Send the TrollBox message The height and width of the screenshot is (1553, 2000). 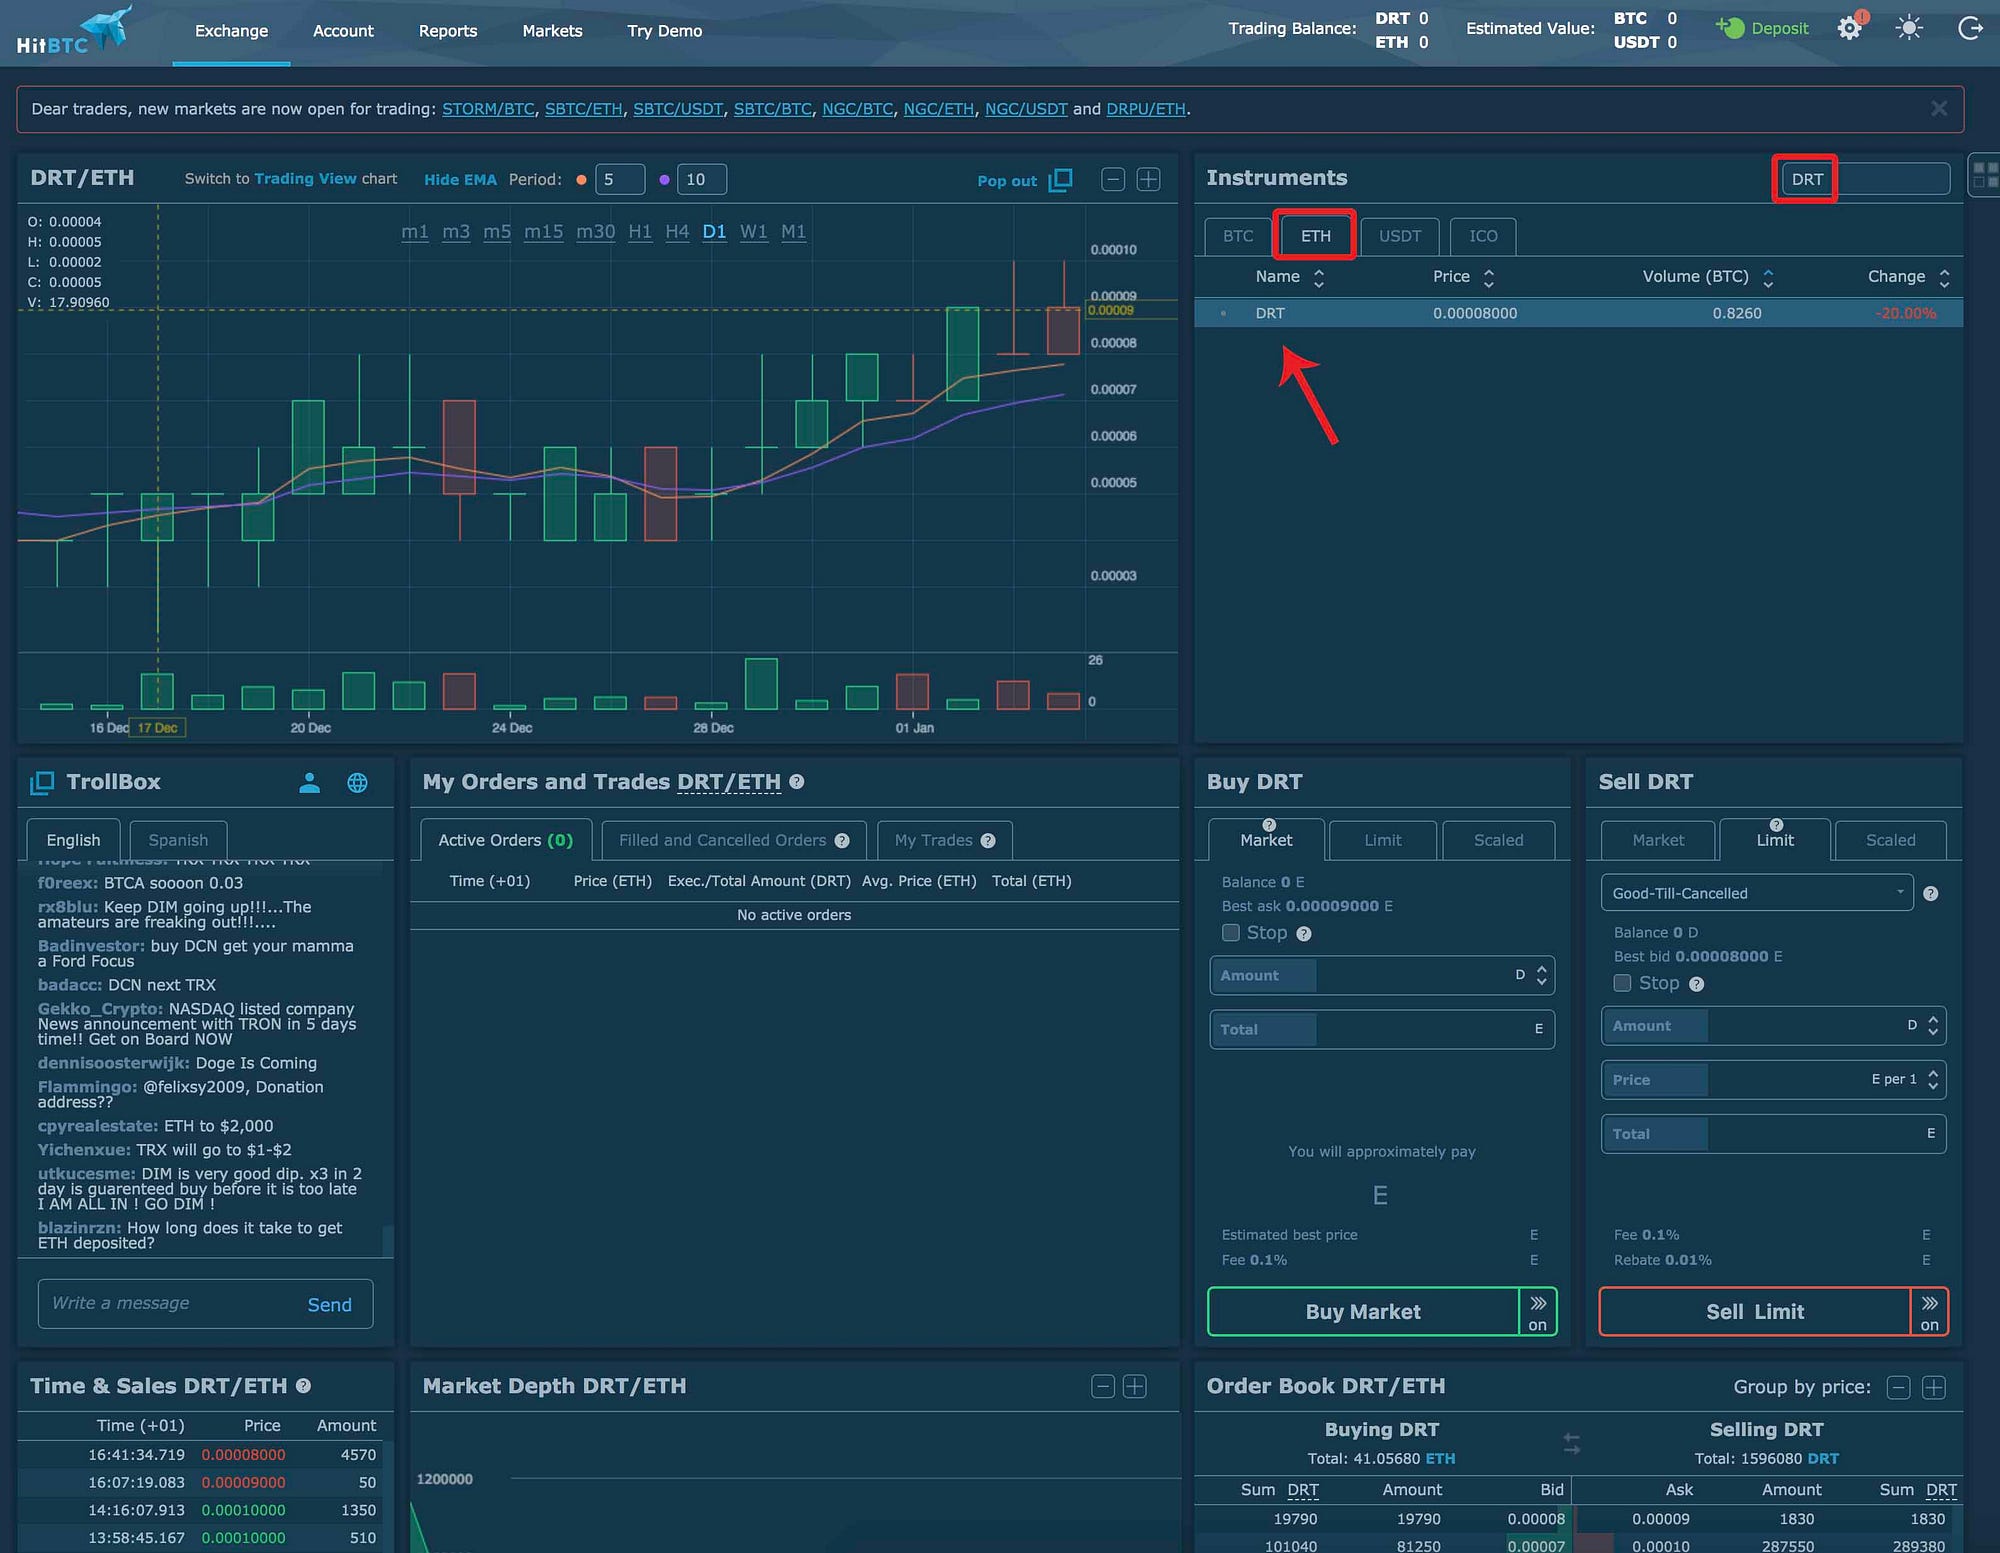[329, 1305]
